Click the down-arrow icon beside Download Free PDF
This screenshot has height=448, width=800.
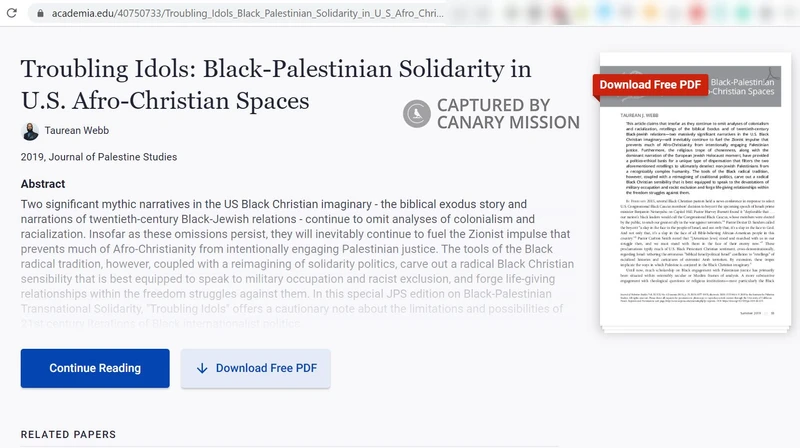(x=202, y=368)
